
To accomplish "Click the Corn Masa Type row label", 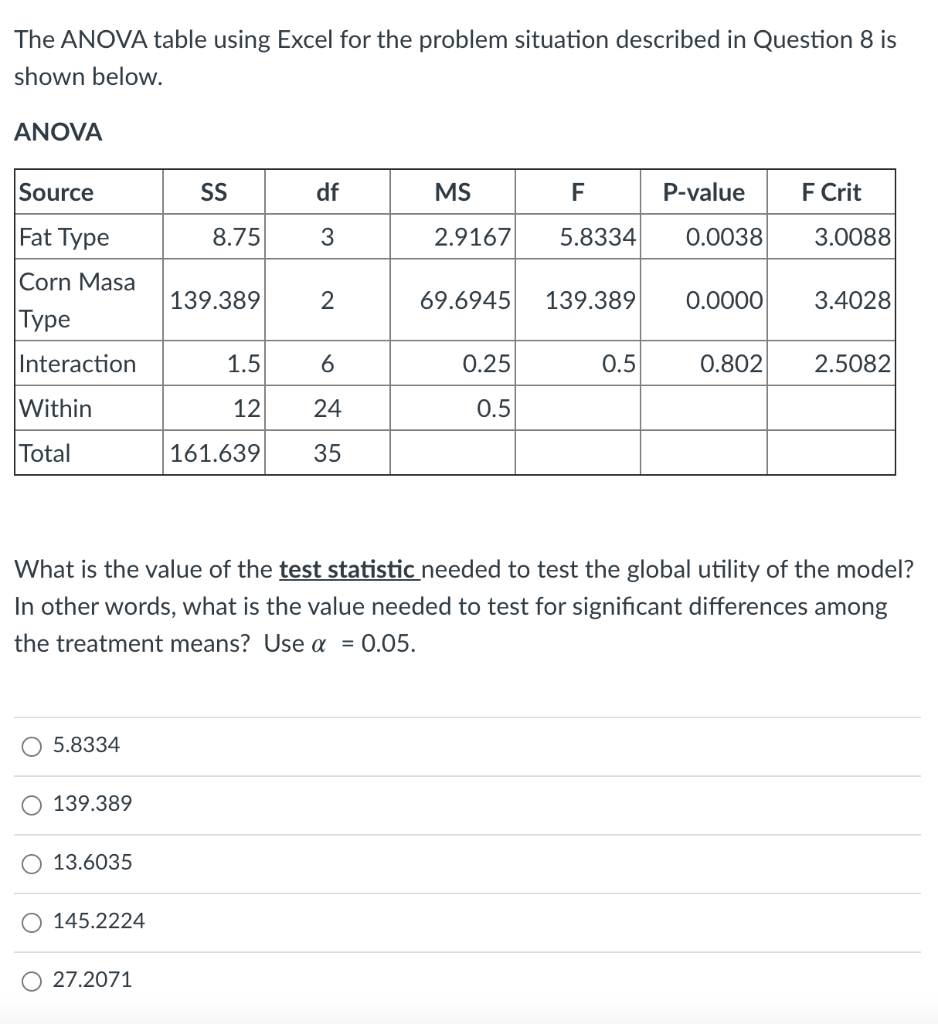I will (x=75, y=300).
